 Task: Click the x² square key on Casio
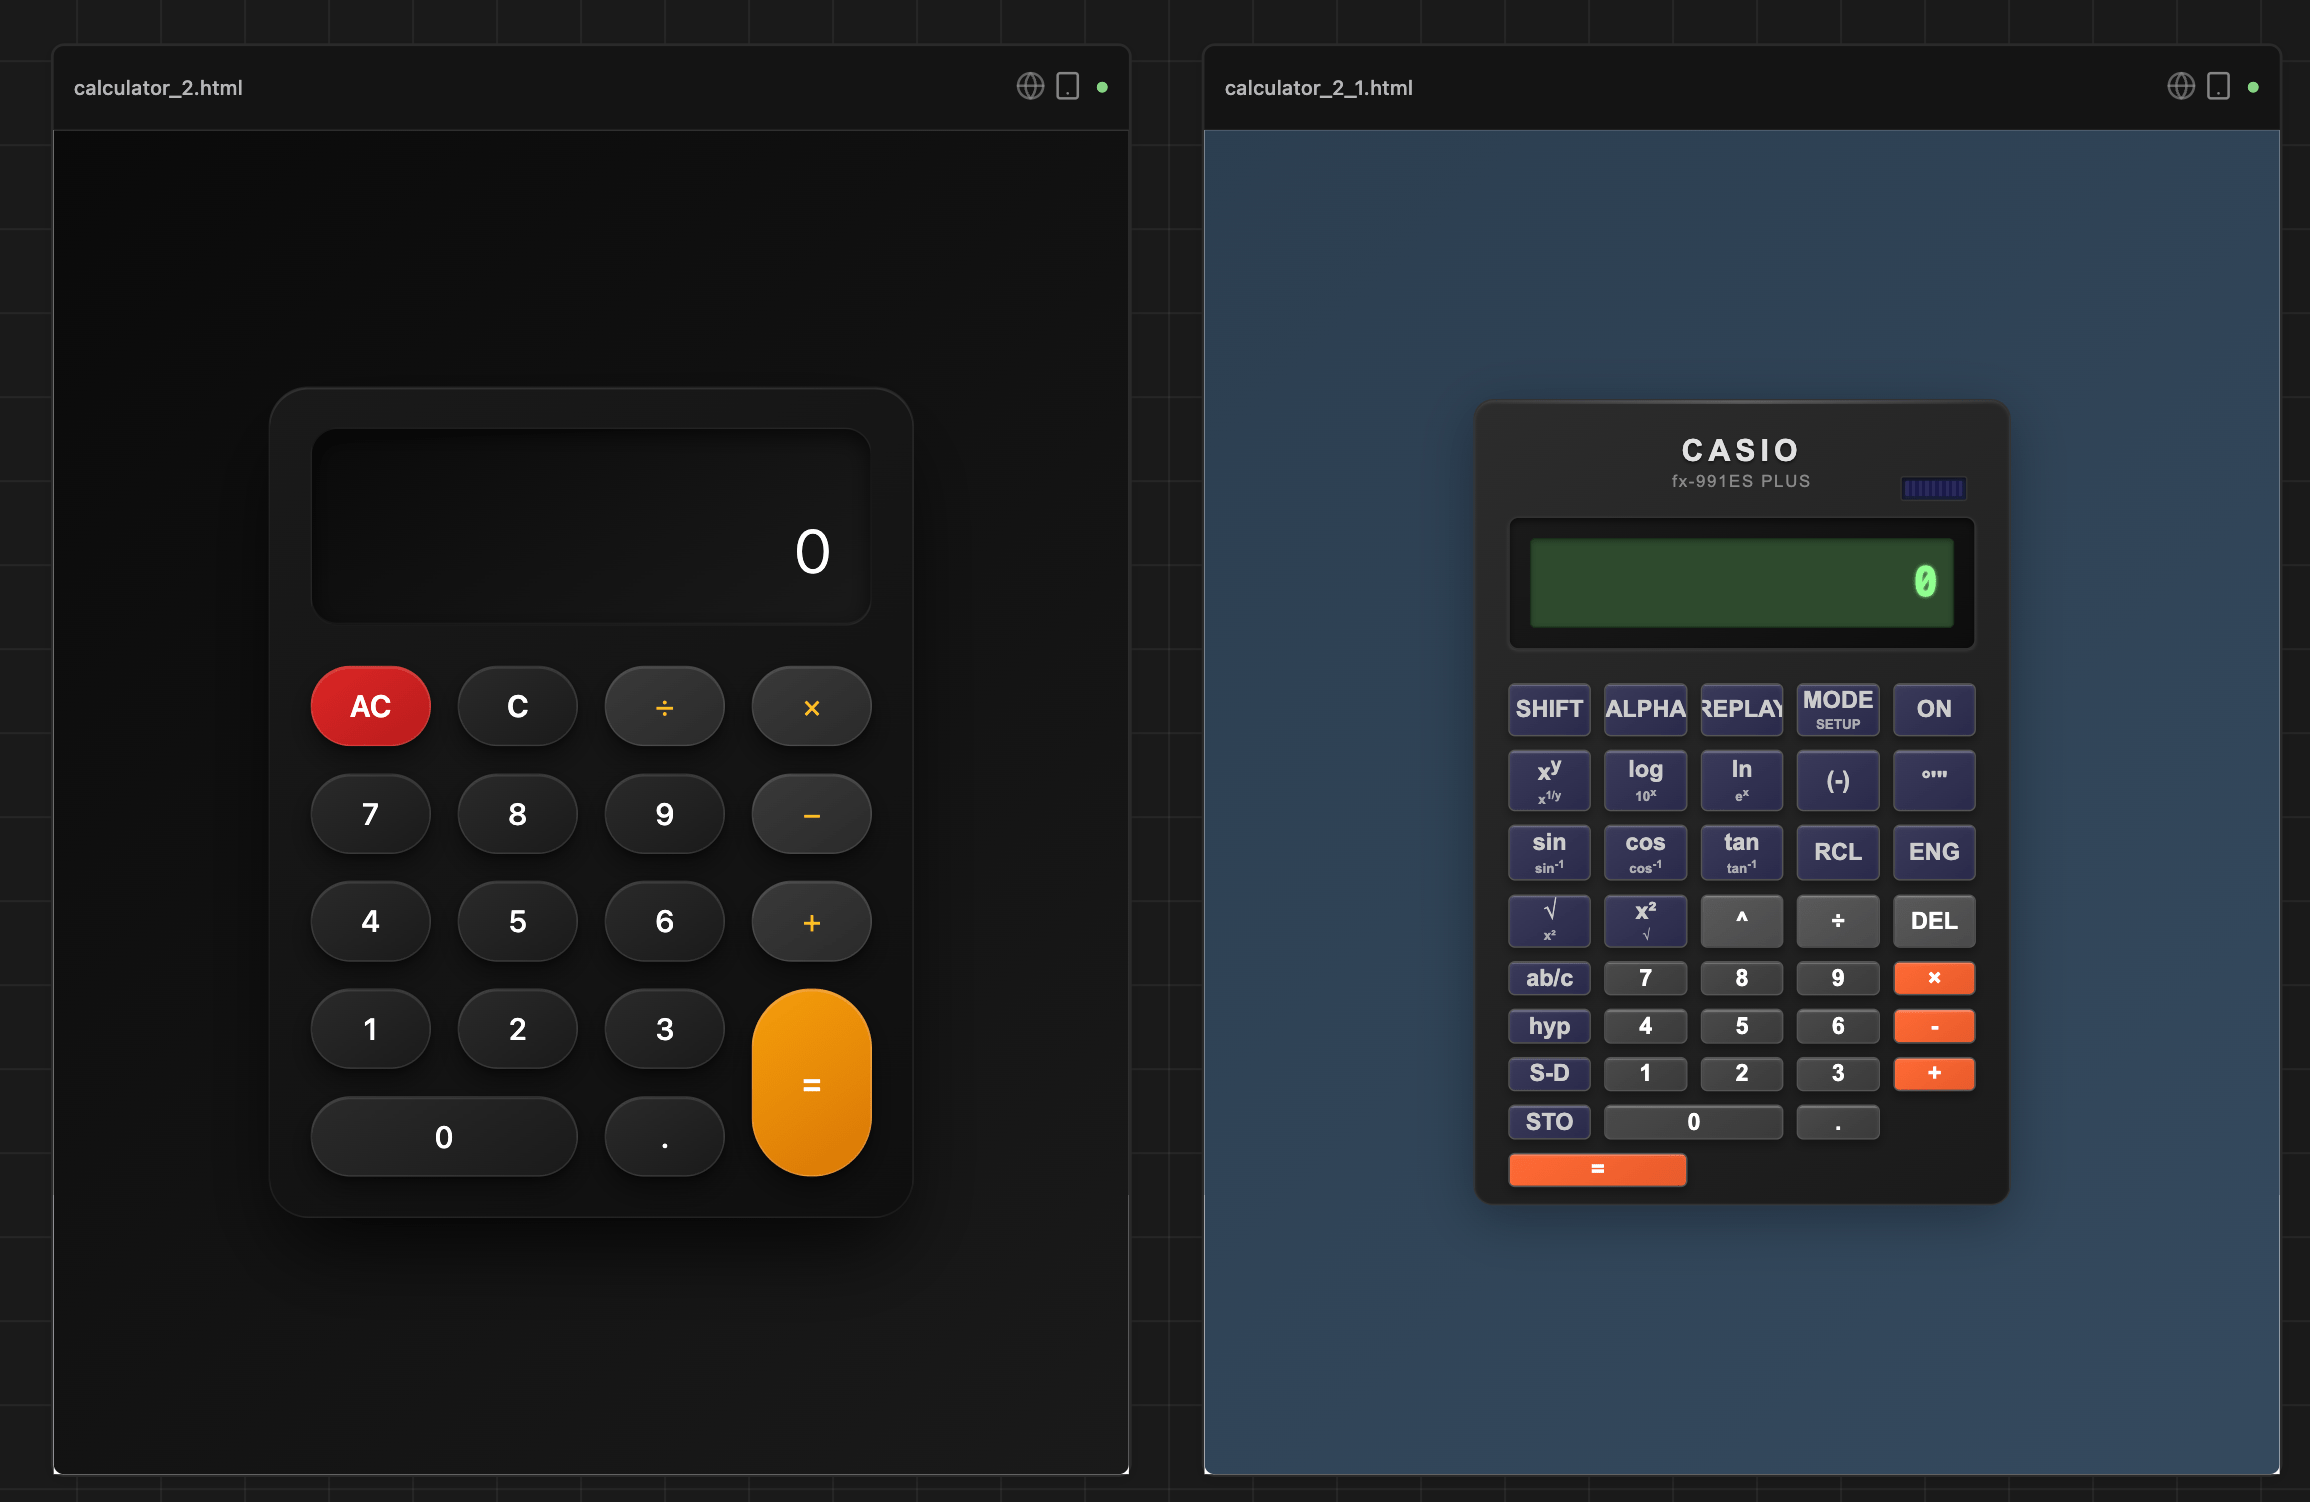[x=1645, y=921]
